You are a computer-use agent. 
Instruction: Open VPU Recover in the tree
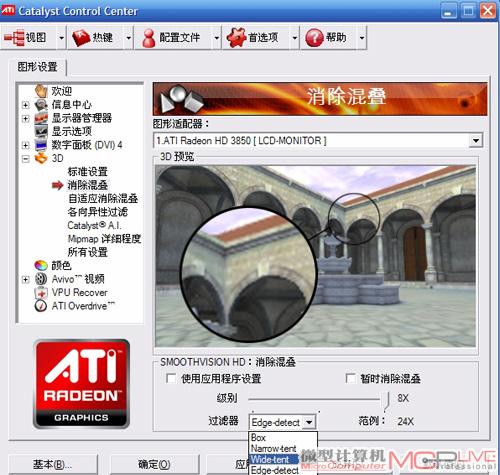coord(79,292)
